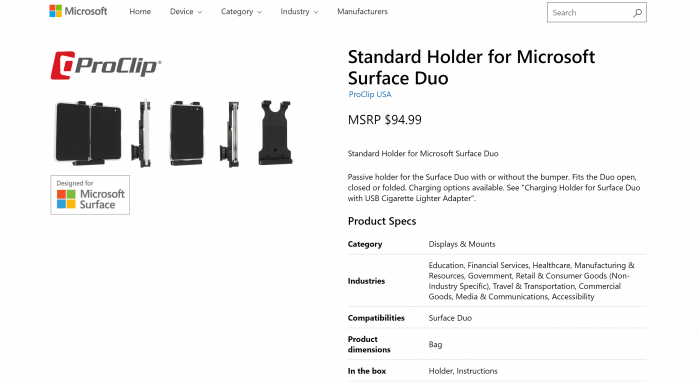The width and height of the screenshot is (700, 382).
Task: Open the ProClip USA manufacturer link
Action: 370,95
